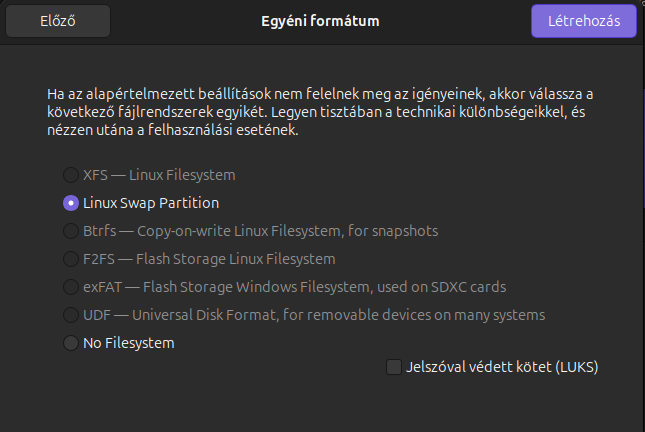
Task: Choose the UDF radio button circle
Action: pyautogui.click(x=71, y=315)
